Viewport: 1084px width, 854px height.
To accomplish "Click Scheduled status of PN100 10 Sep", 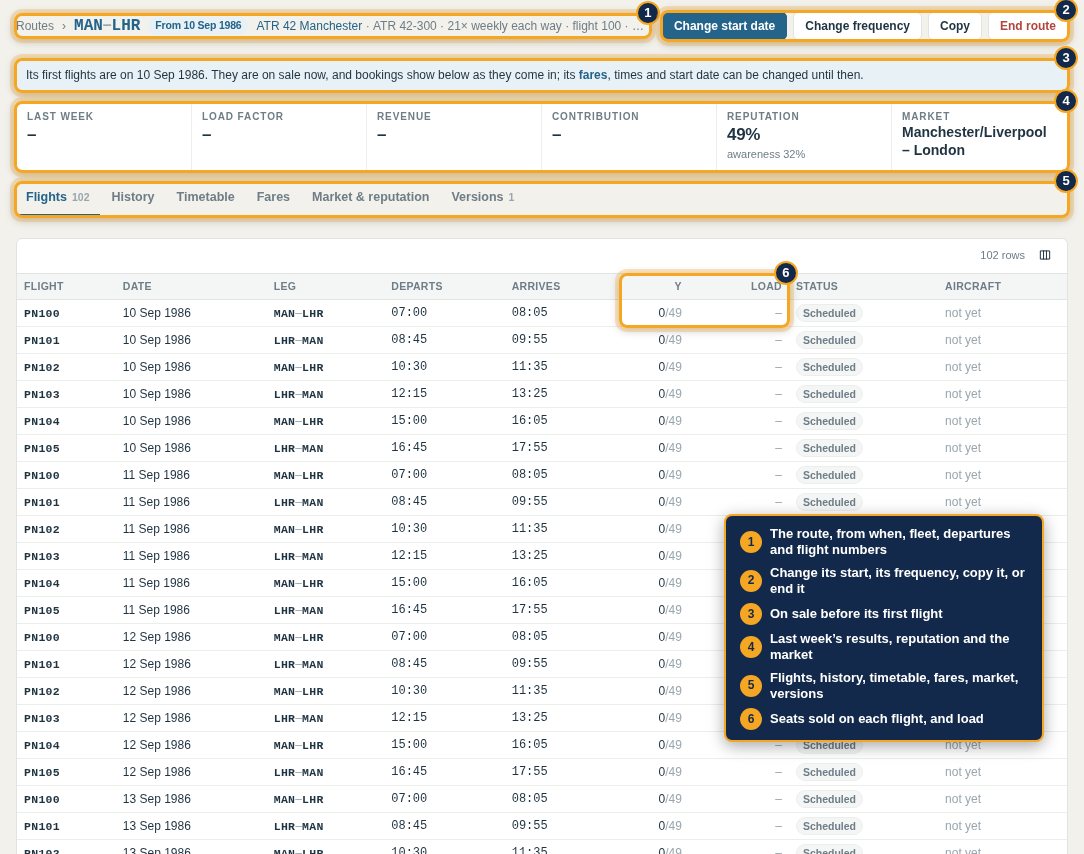I will coord(829,313).
